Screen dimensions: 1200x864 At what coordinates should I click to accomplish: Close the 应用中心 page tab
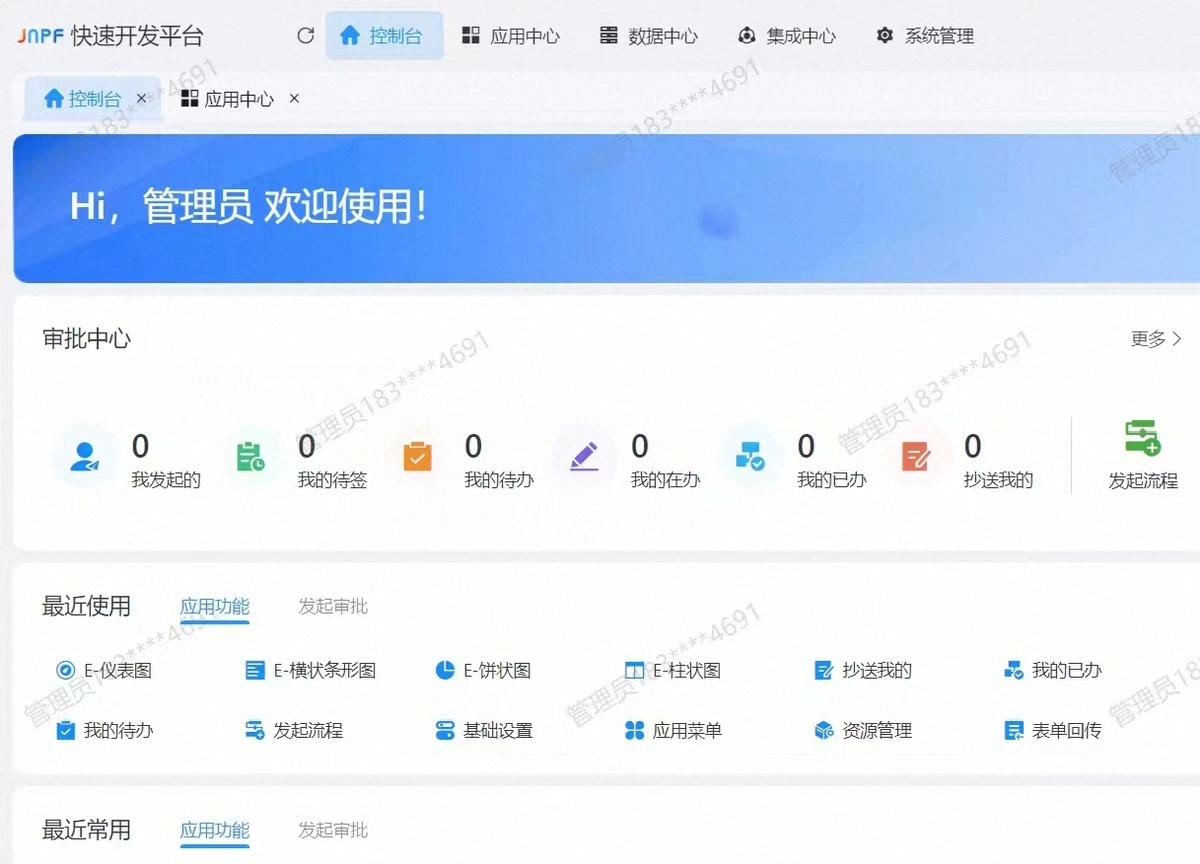[294, 98]
